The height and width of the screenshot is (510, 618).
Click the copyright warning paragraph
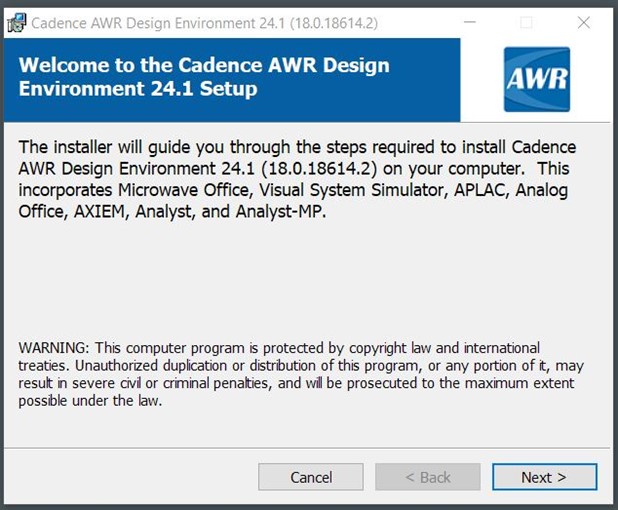301,374
